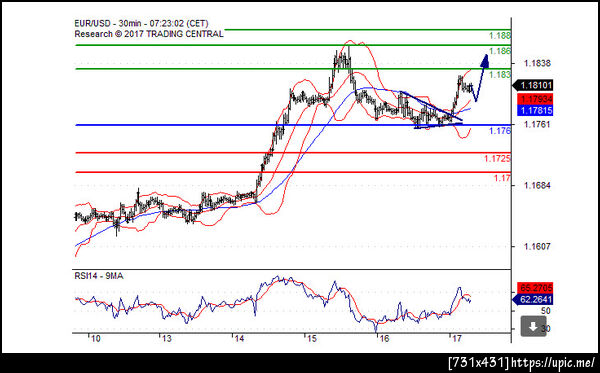The width and height of the screenshot is (600, 373).
Task: Click the date label 15 on time axis
Action: [x=312, y=339]
